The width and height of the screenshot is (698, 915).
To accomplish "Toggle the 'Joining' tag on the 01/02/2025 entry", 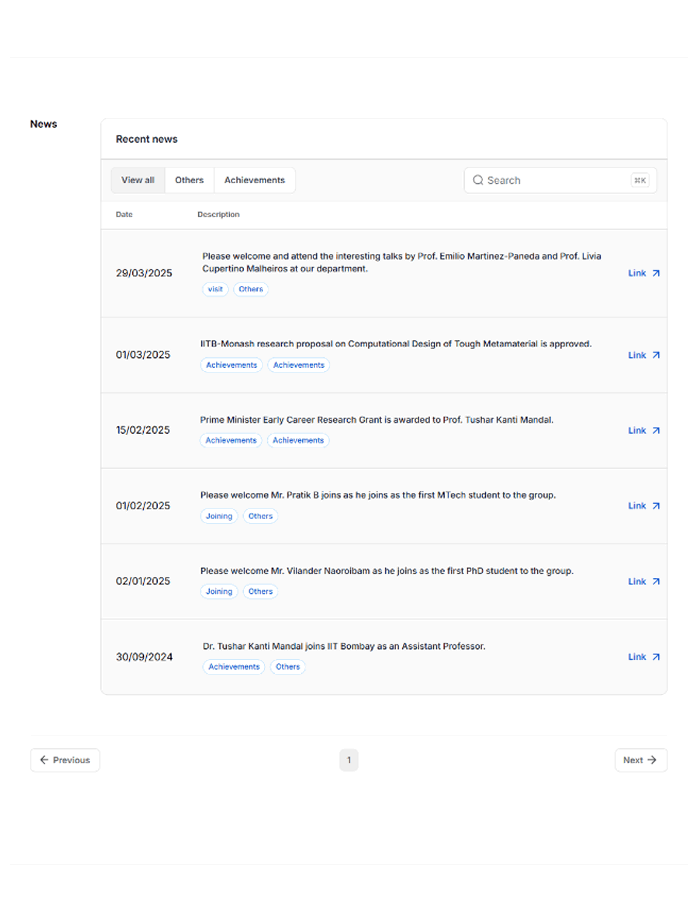I will [x=219, y=516].
